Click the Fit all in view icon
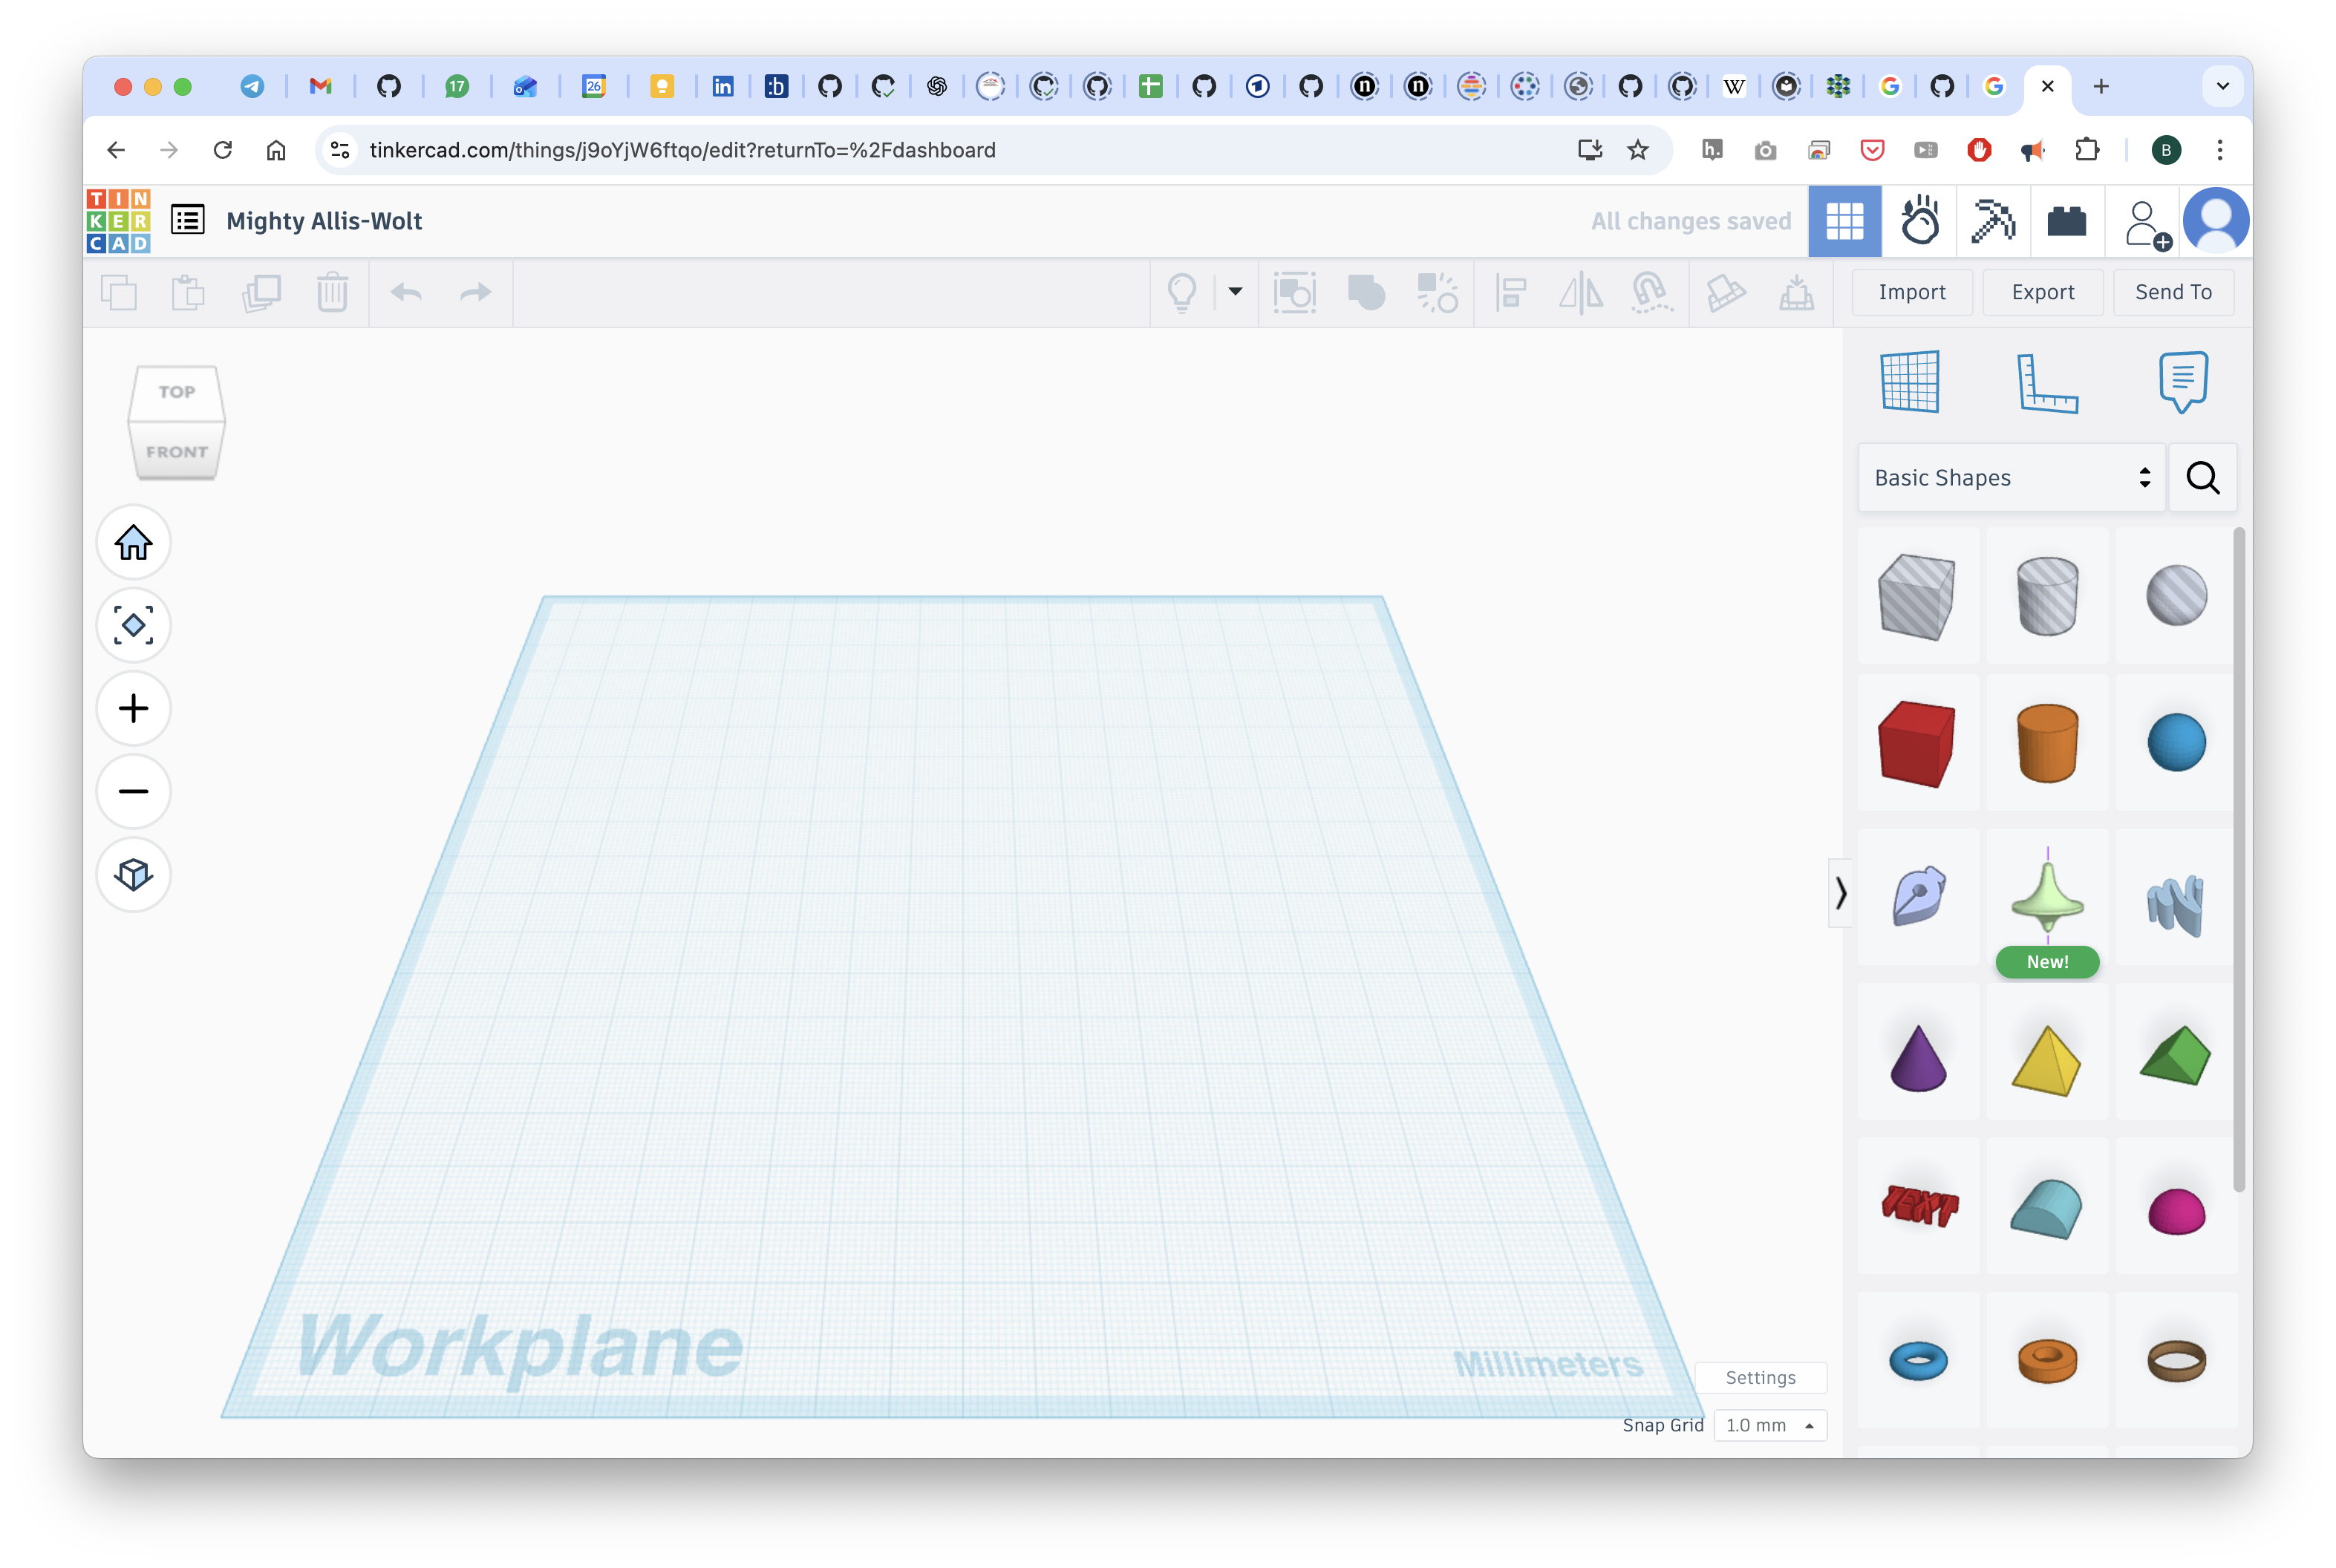Viewport: 2336px width, 1568px height. click(x=133, y=626)
